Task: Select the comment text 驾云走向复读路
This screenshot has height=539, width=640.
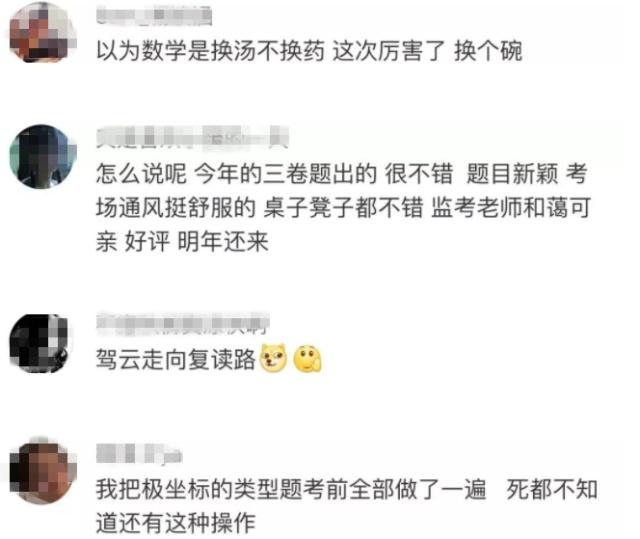Action: [176, 359]
